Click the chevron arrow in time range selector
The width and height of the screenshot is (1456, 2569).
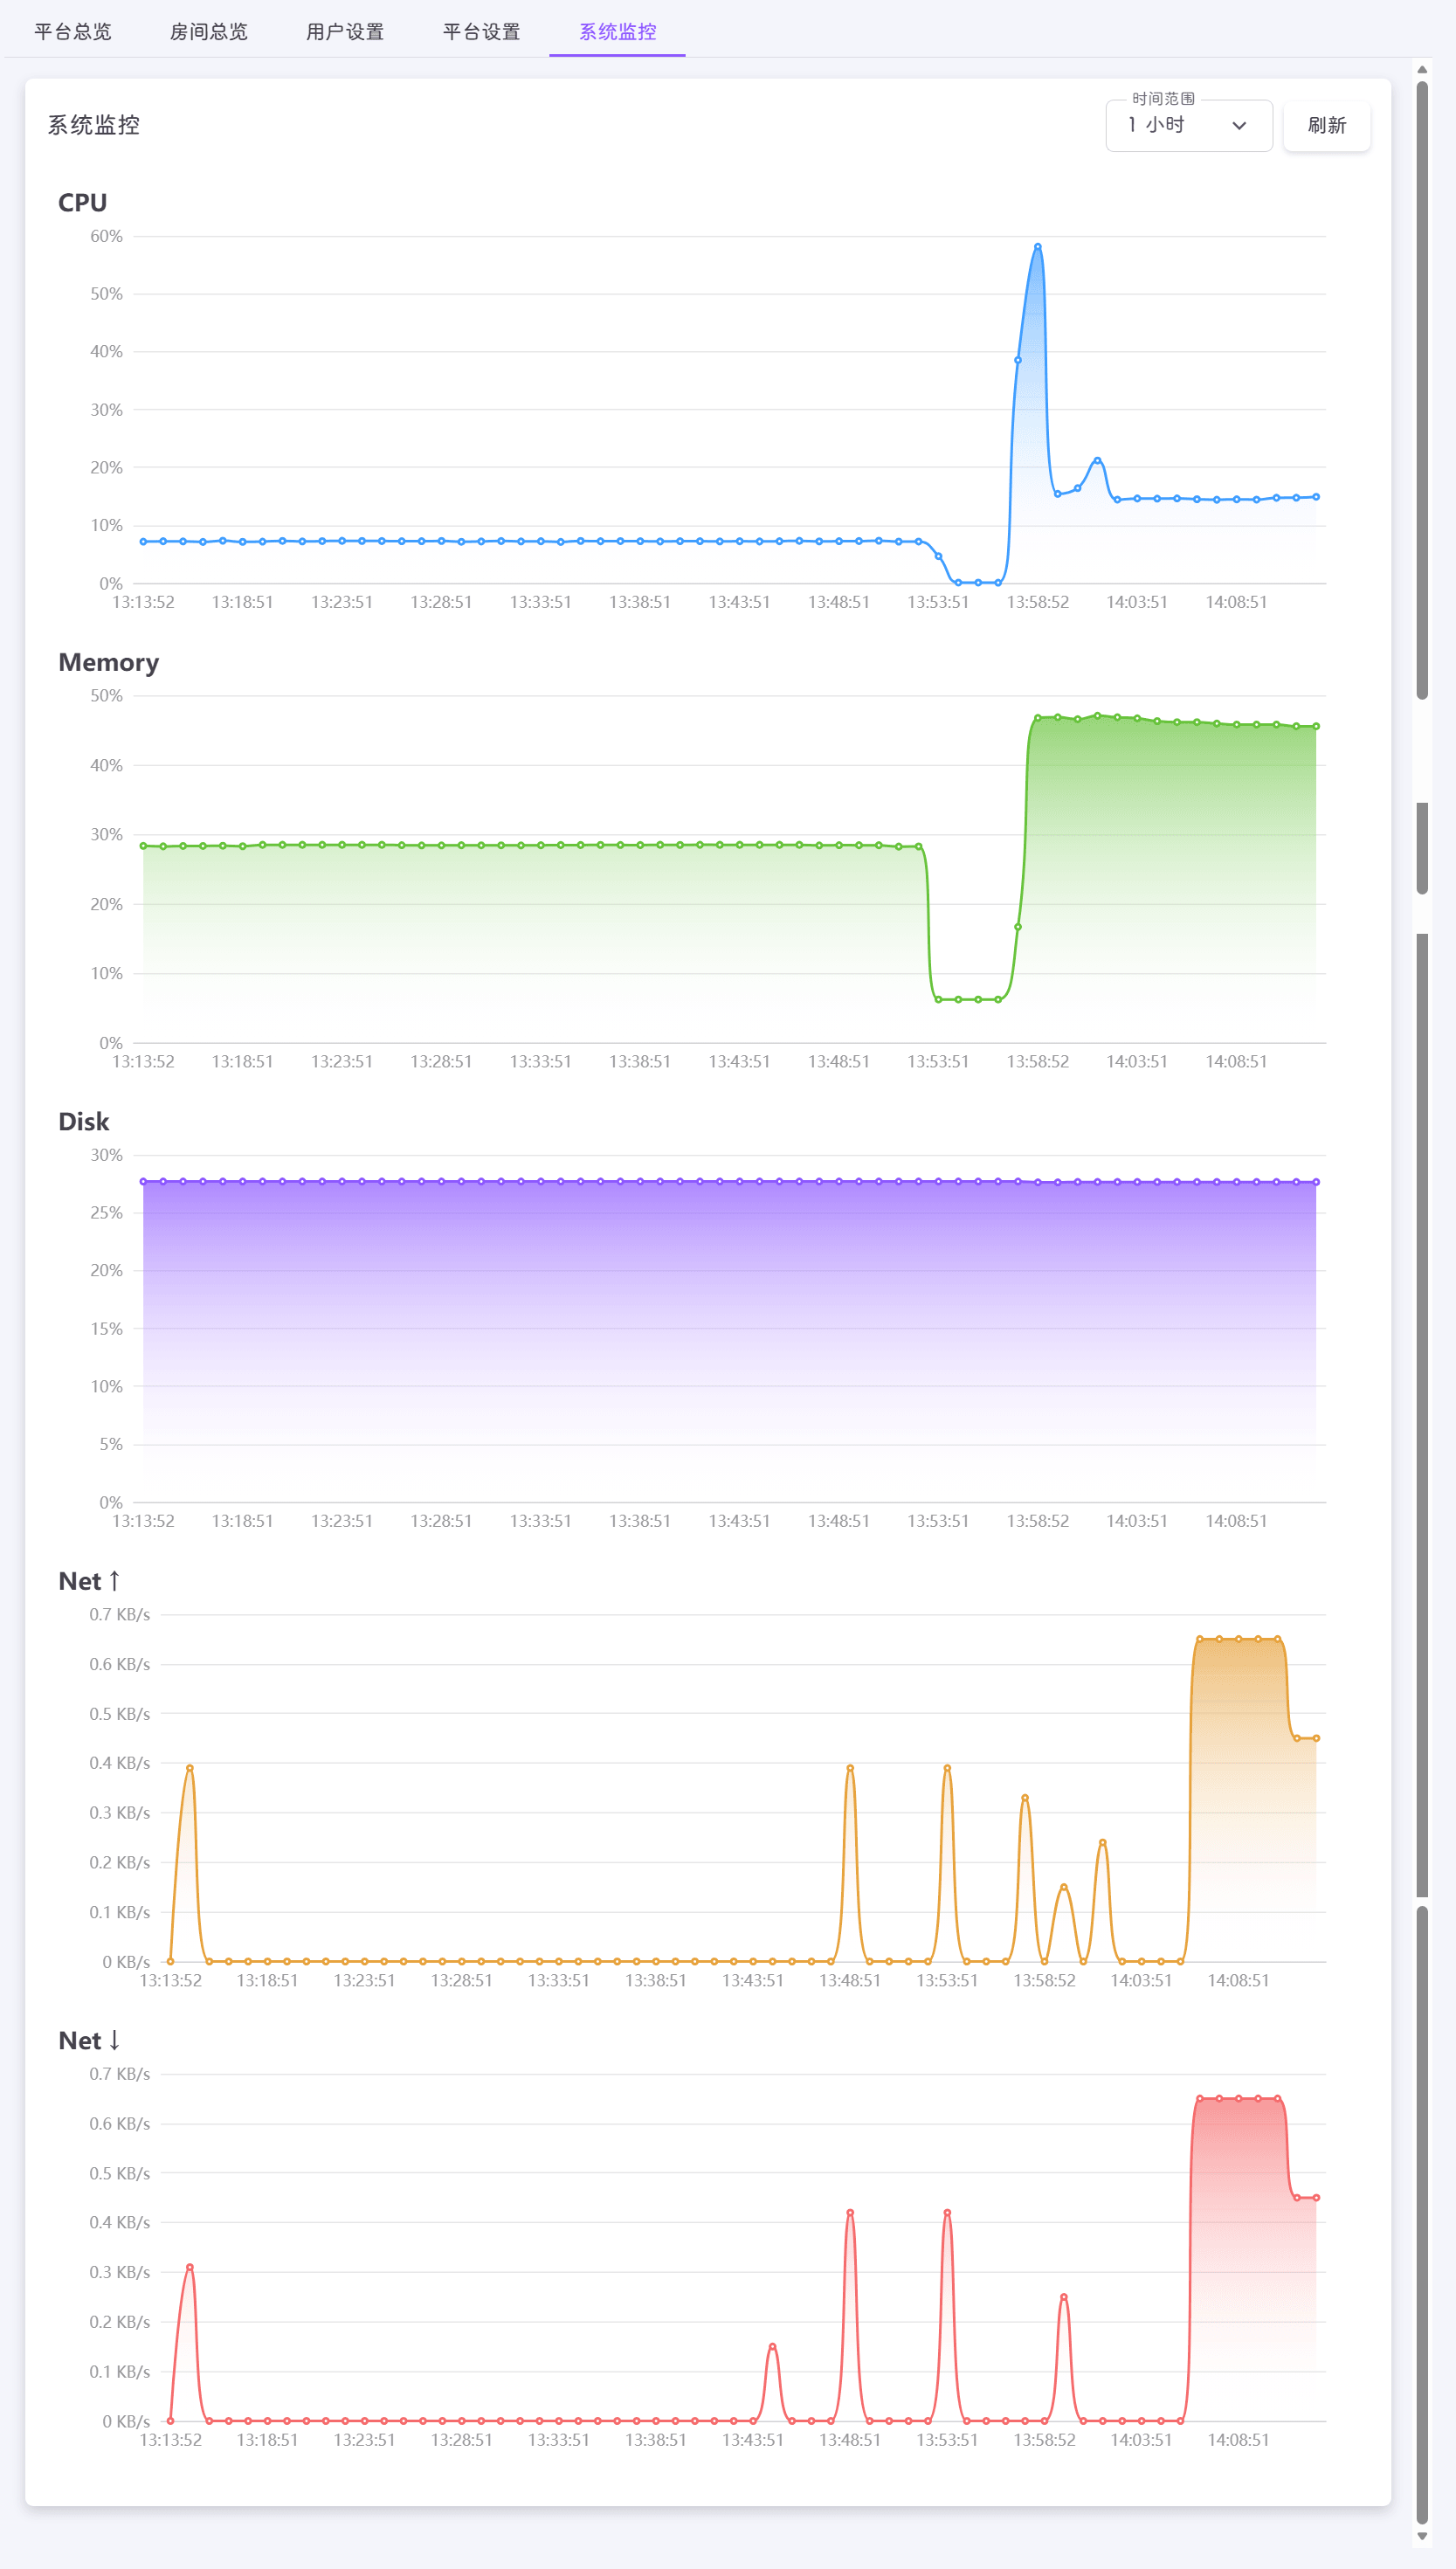click(1239, 126)
